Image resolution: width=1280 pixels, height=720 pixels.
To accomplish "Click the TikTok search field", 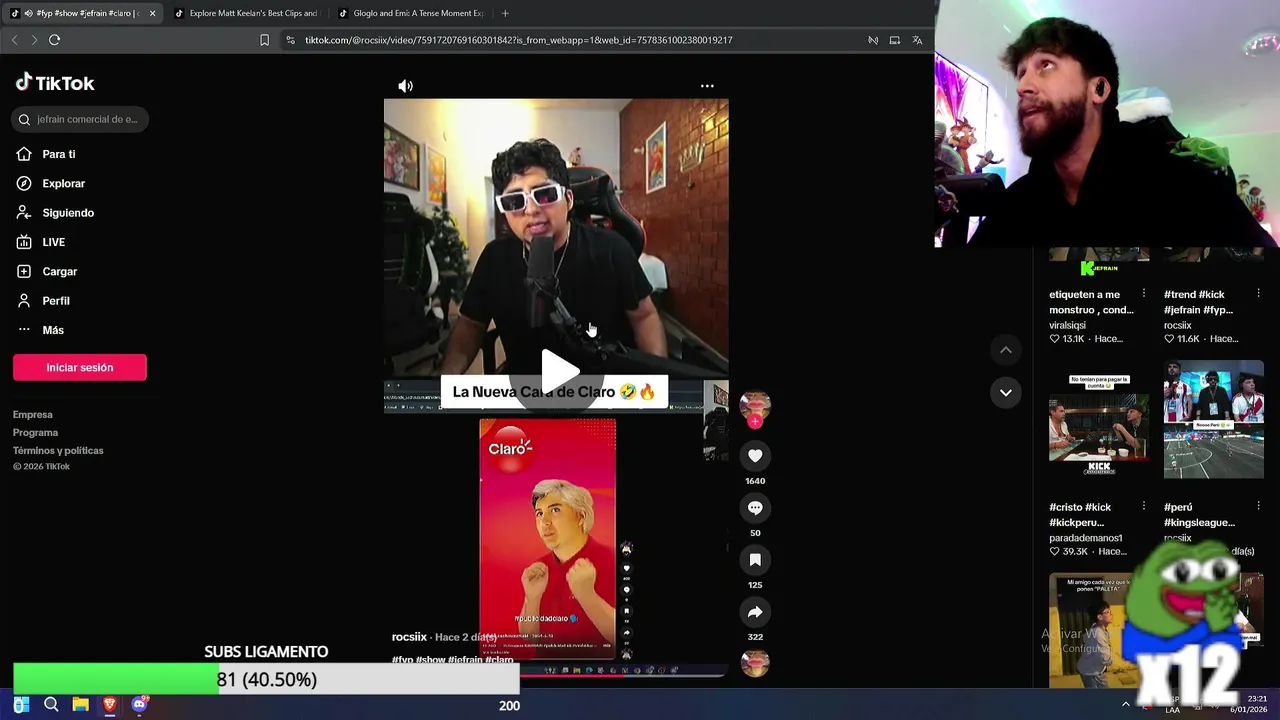I will (81, 119).
